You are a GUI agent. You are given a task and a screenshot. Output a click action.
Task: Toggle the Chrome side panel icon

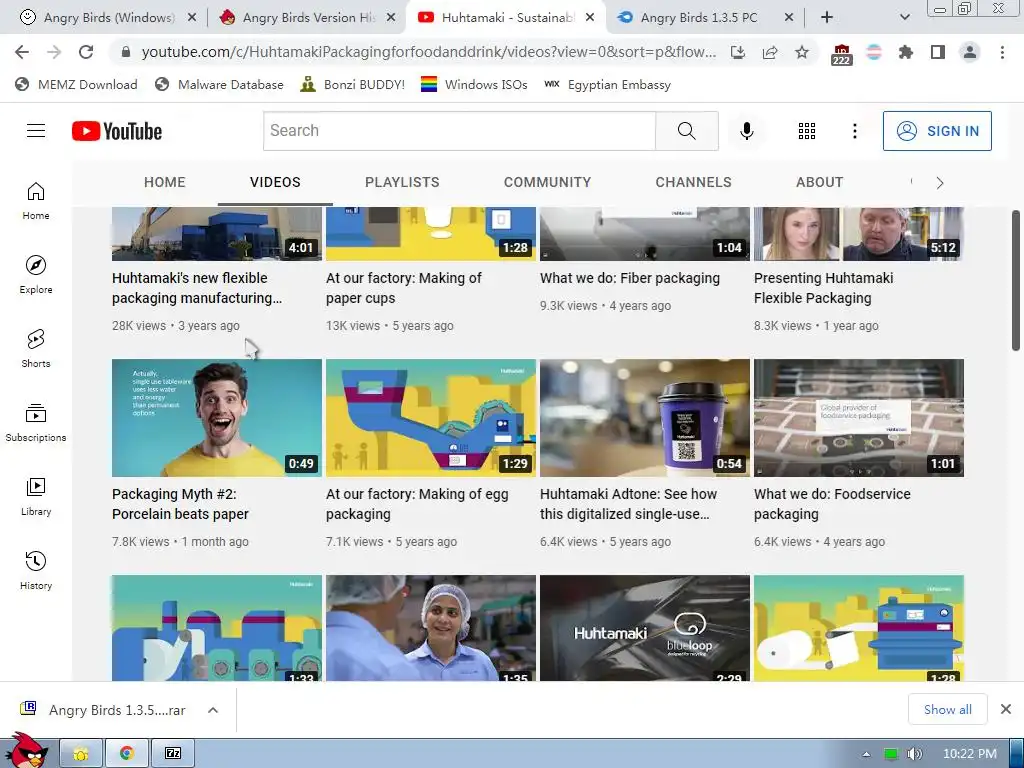(938, 52)
